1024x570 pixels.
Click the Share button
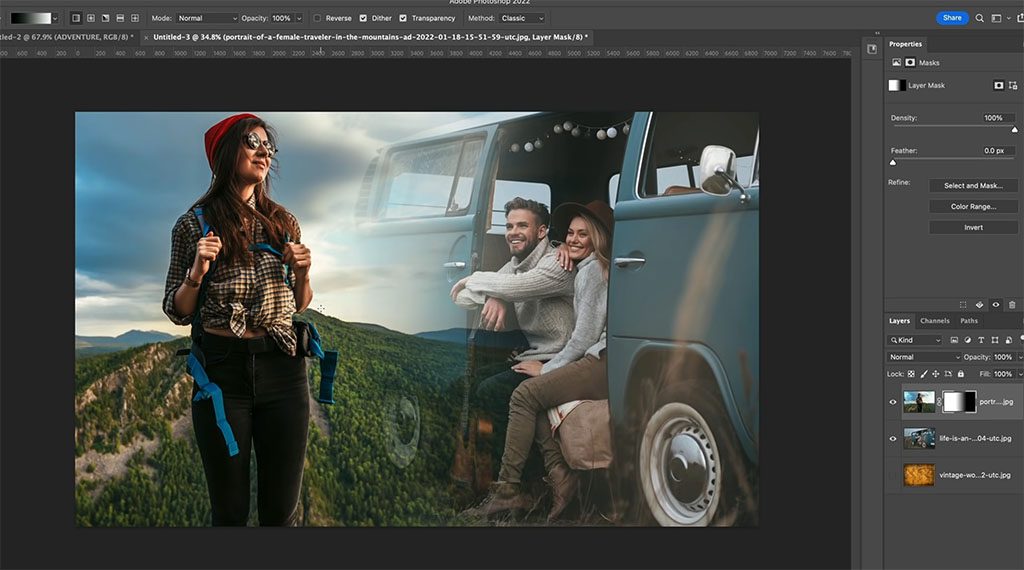pyautogui.click(x=952, y=18)
